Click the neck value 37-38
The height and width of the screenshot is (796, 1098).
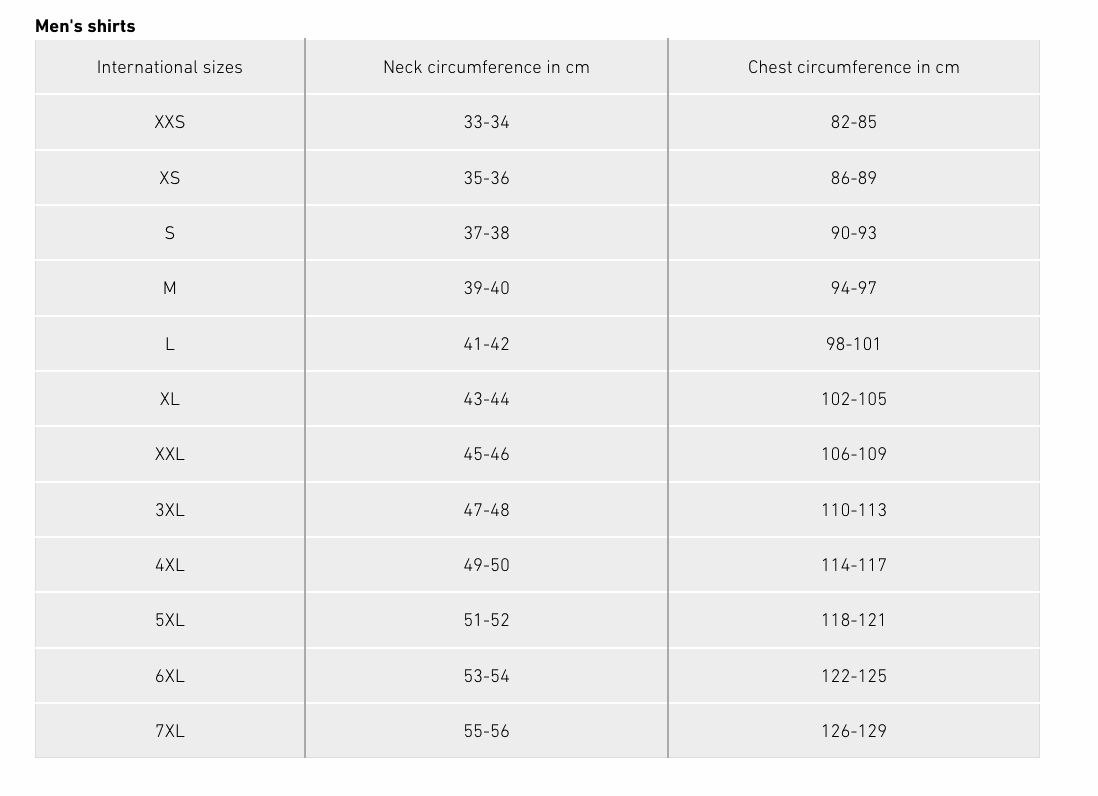coord(486,233)
